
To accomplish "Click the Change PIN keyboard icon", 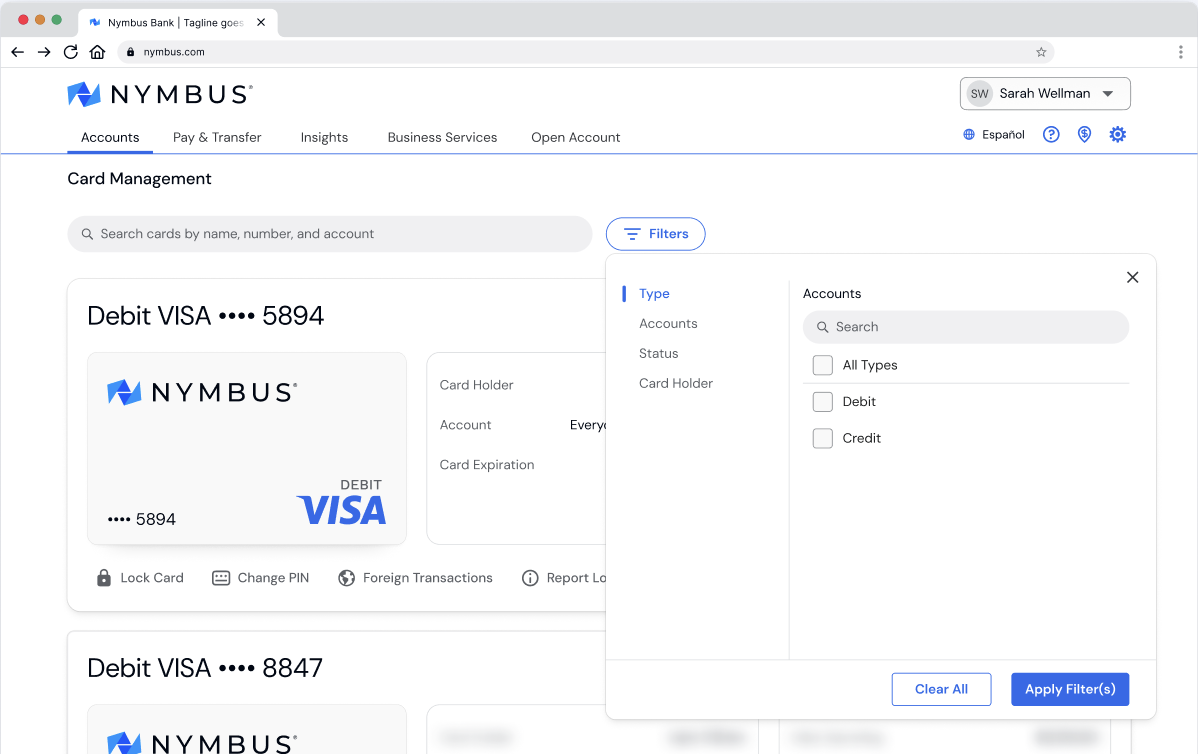I will click(221, 578).
